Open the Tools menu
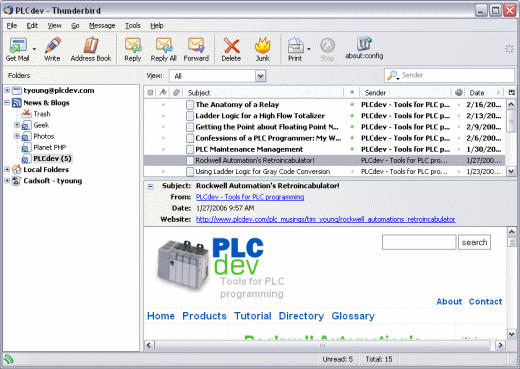The image size is (520, 369). pos(133,26)
